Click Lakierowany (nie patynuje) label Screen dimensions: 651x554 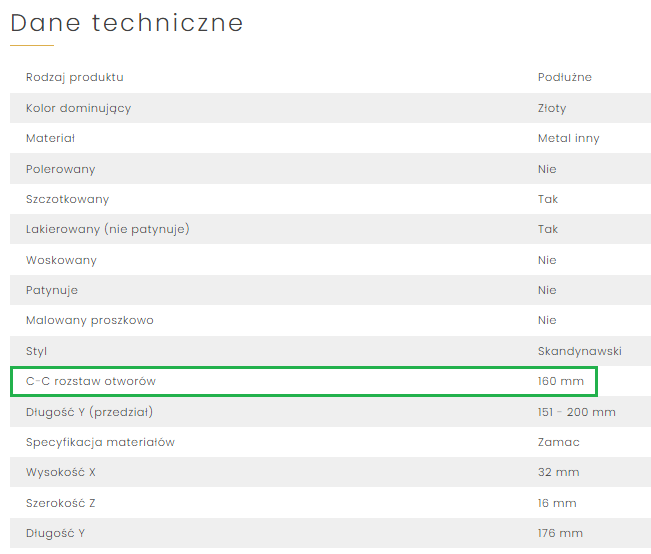point(108,229)
